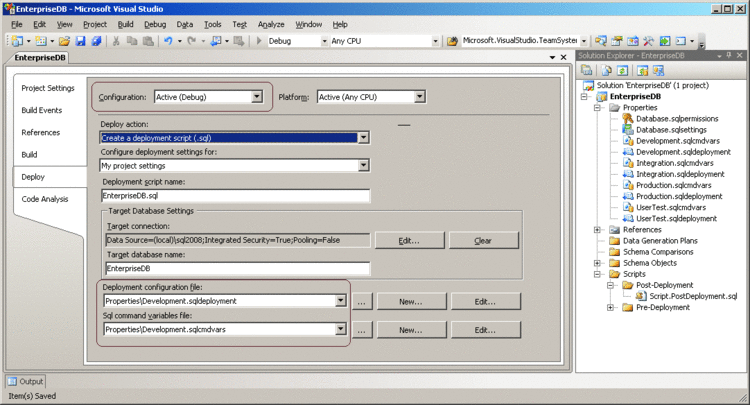Open the Analyze menu

coord(271,24)
